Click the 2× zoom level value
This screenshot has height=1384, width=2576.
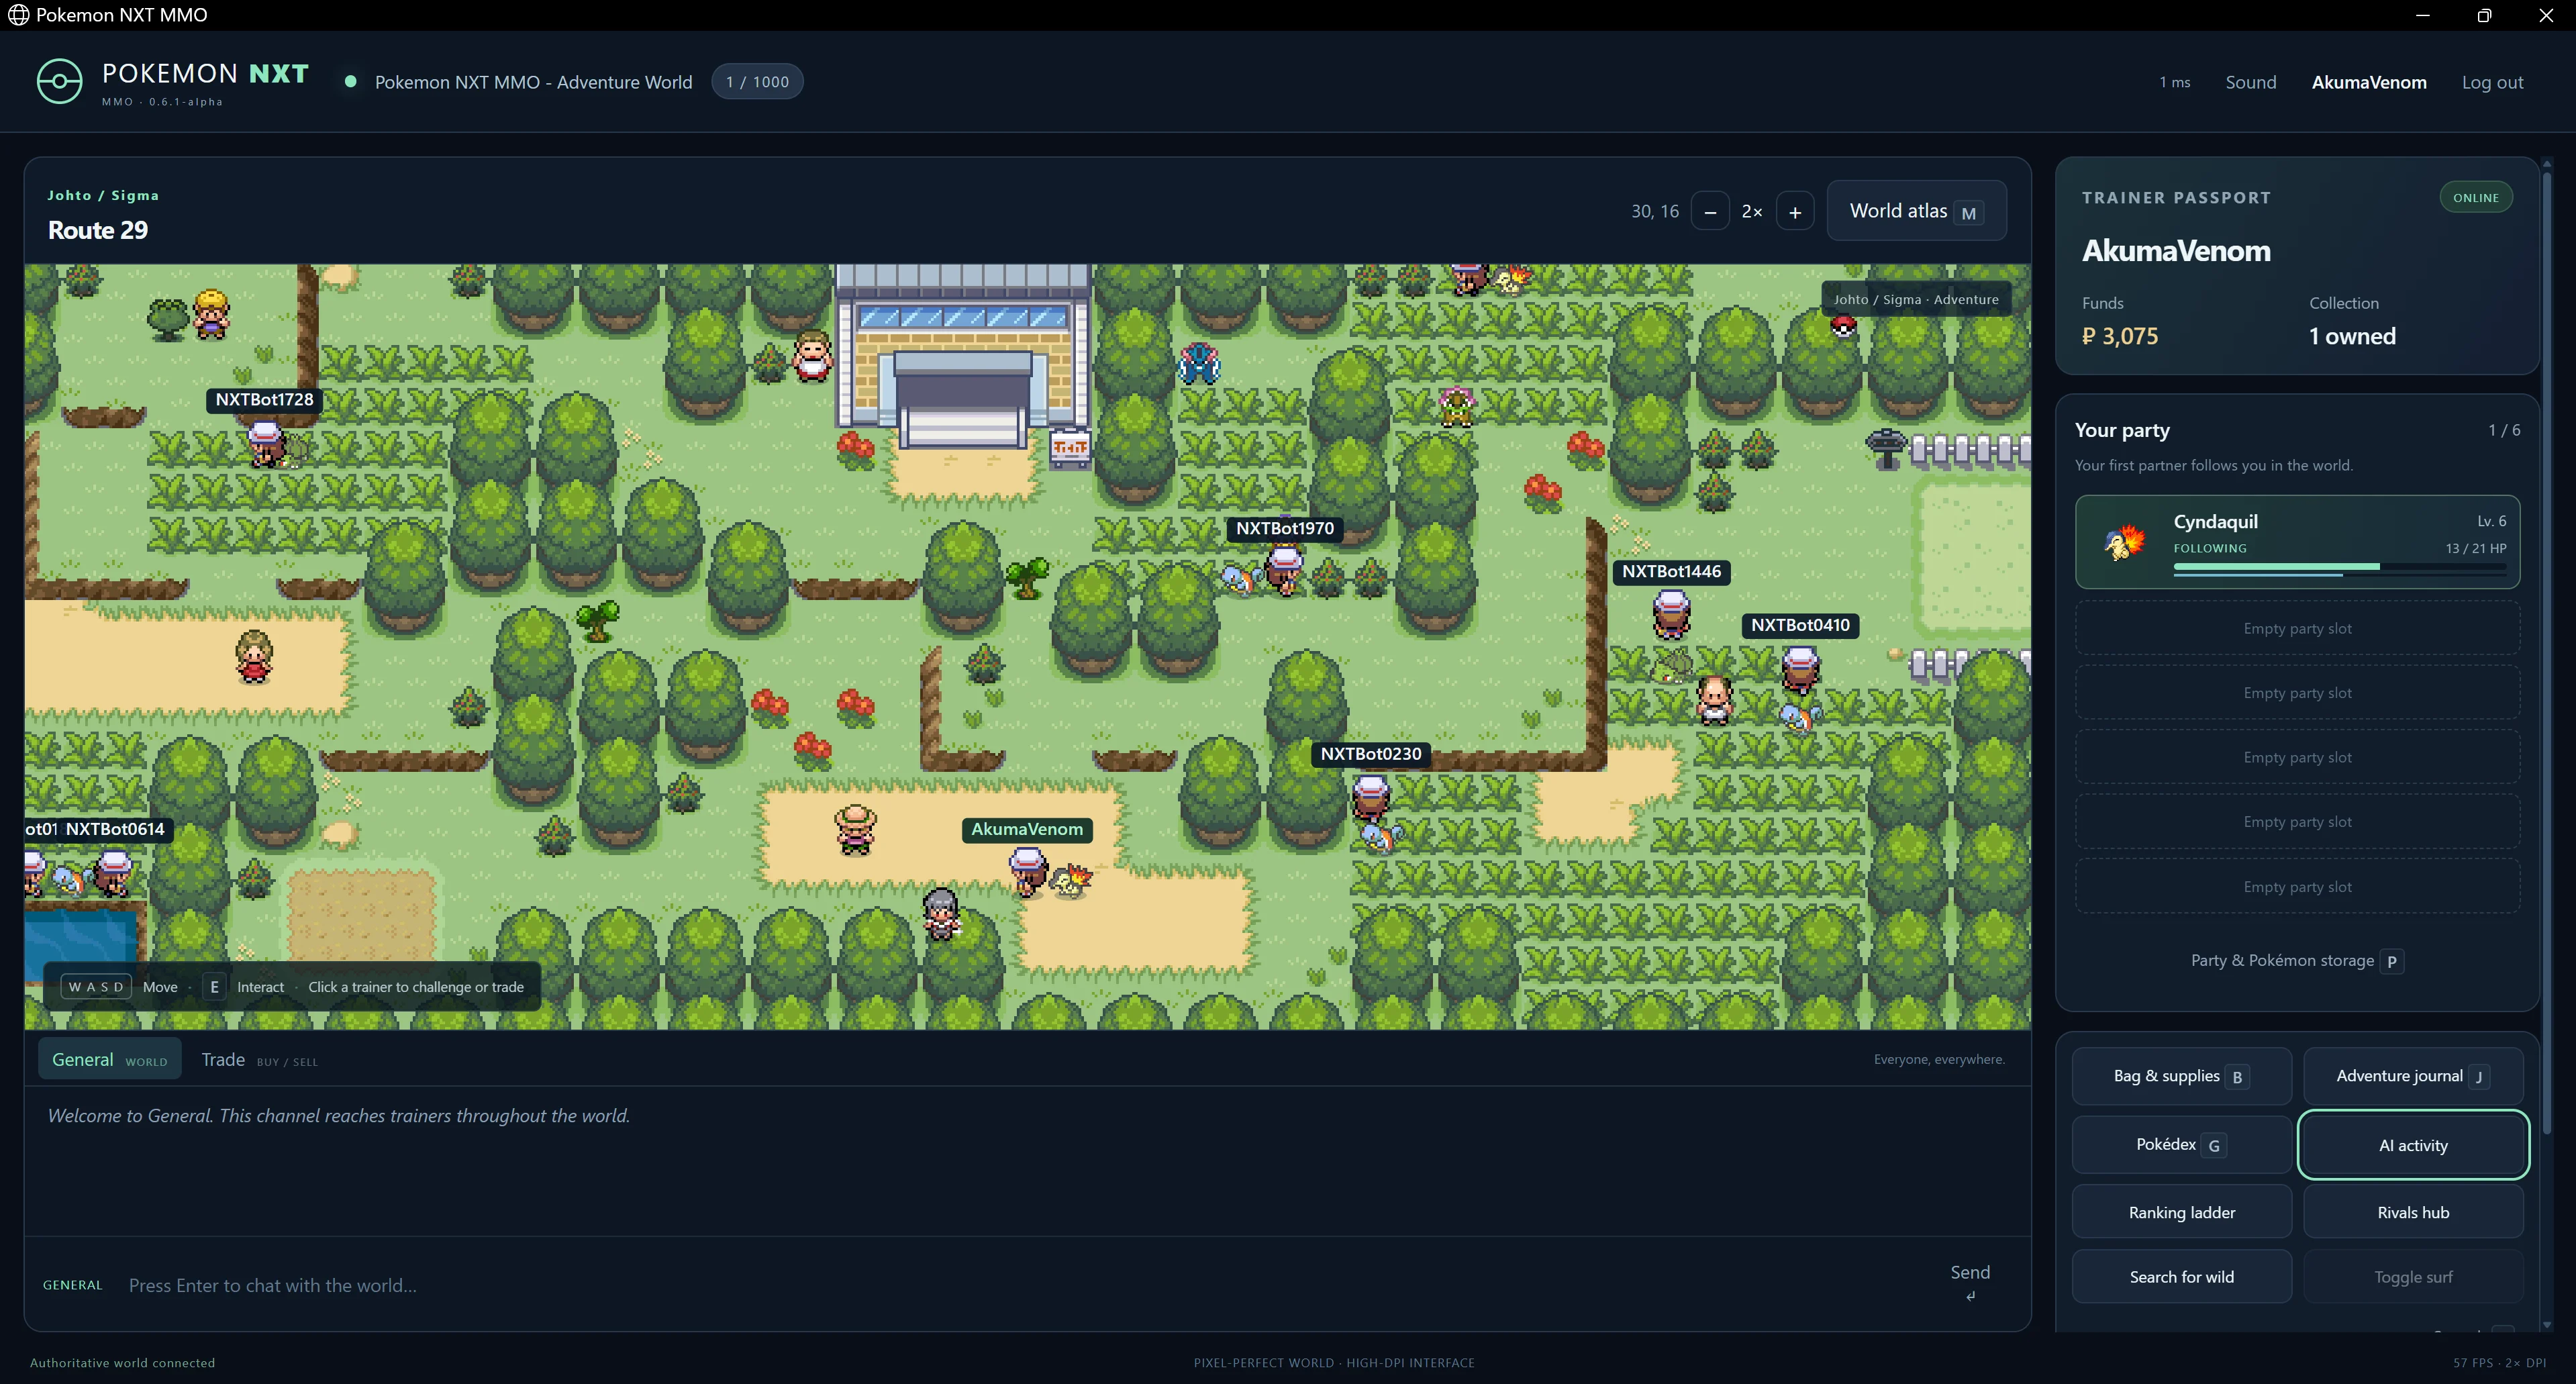click(1752, 212)
